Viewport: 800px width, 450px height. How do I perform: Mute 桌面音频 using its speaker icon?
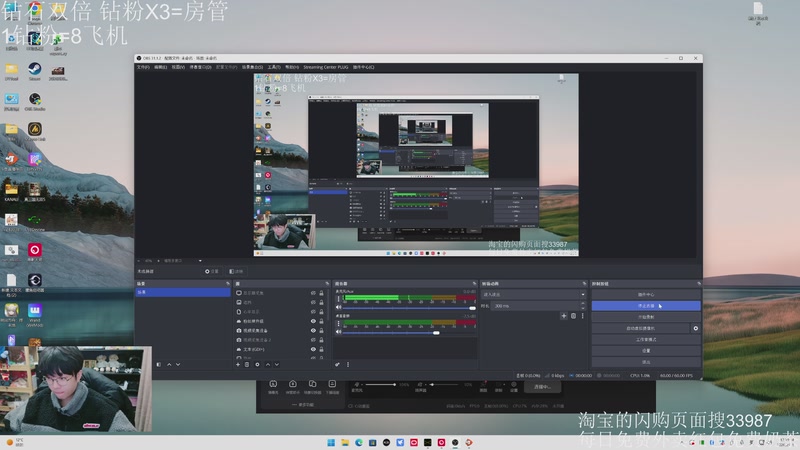point(338,332)
